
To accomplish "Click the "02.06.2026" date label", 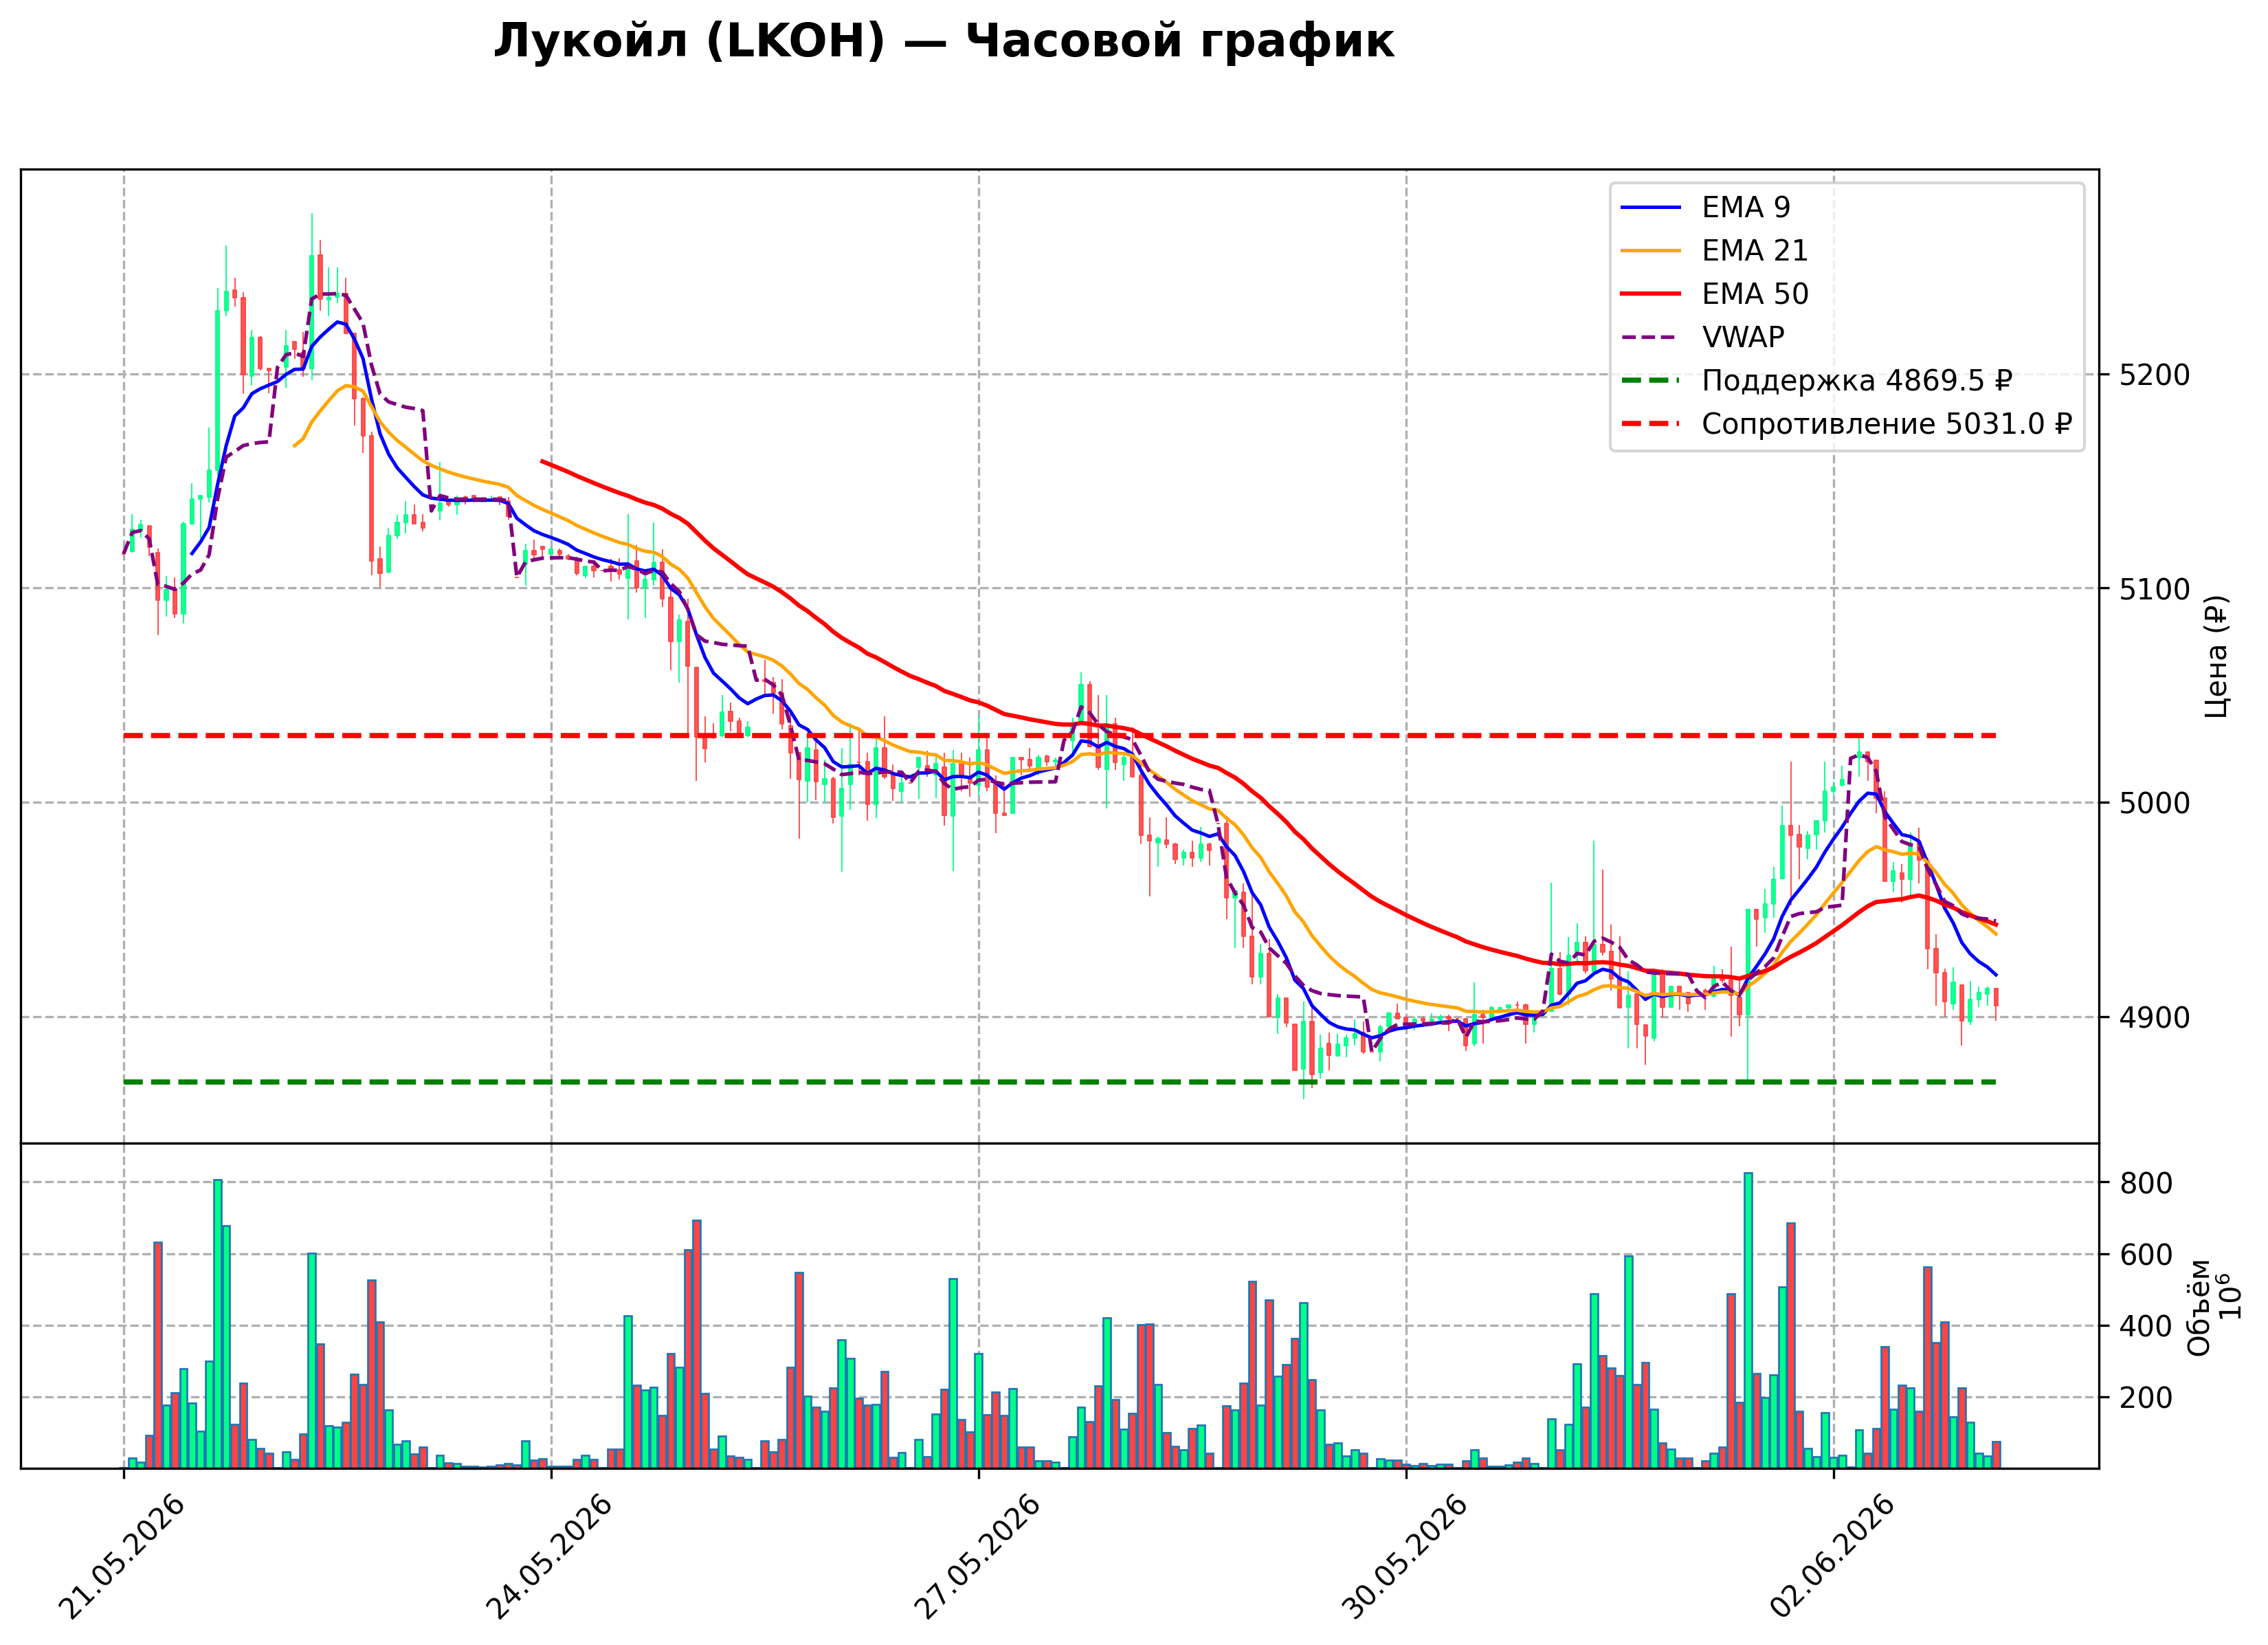I will pyautogui.click(x=1832, y=1557).
